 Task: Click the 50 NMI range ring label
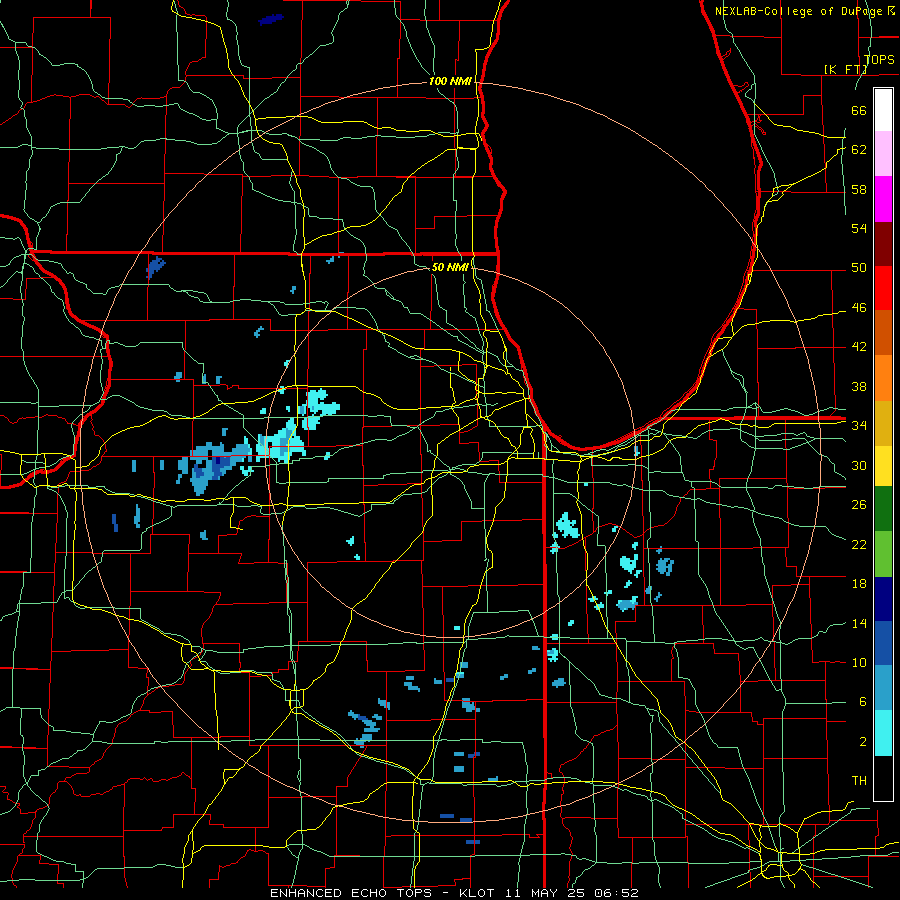(450, 267)
